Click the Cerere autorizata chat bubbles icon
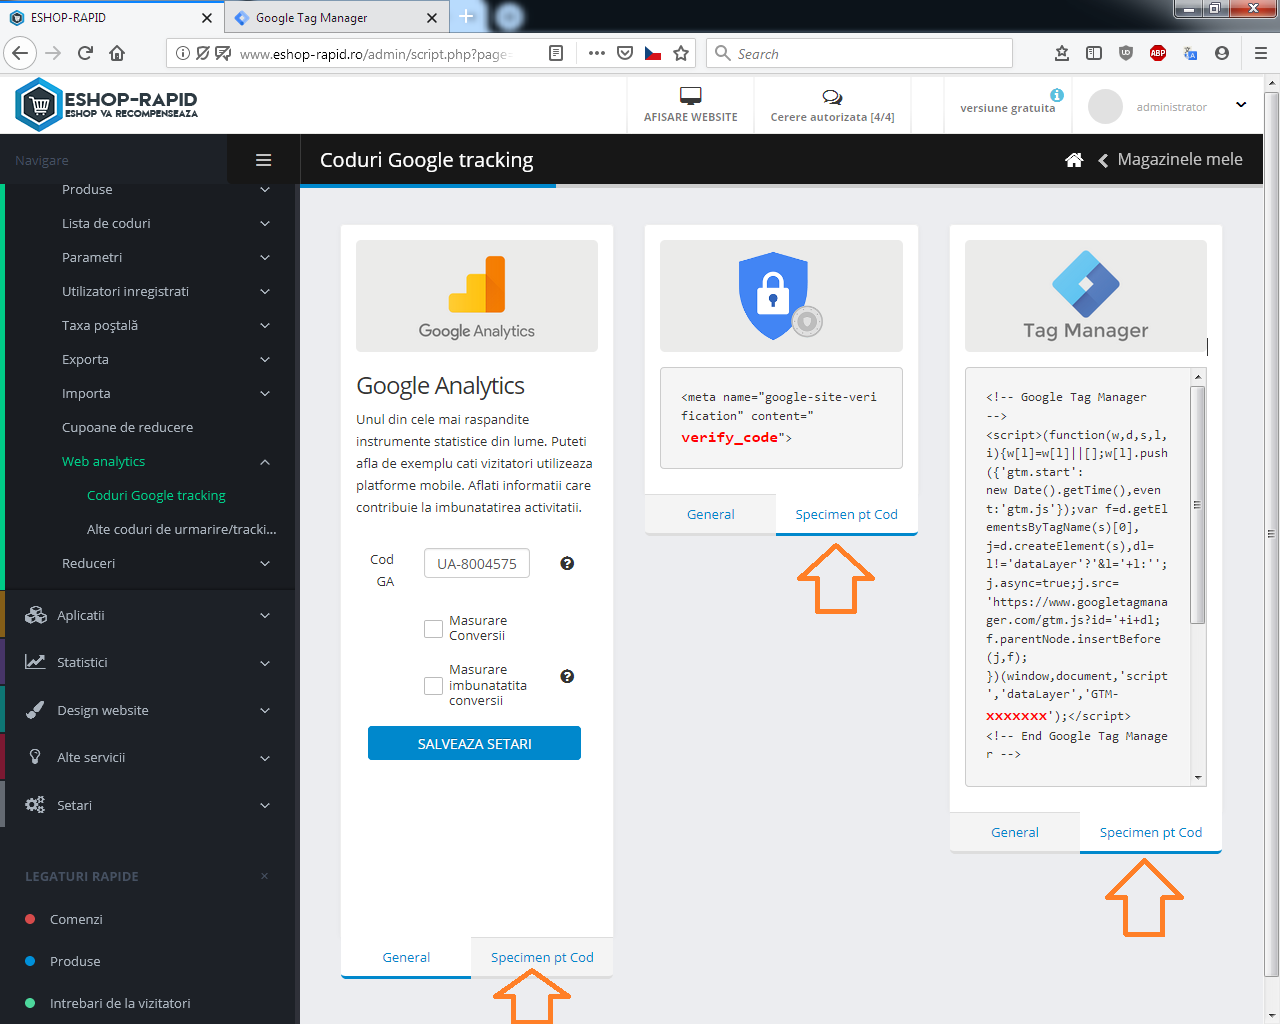Viewport: 1280px width, 1024px height. pyautogui.click(x=832, y=97)
